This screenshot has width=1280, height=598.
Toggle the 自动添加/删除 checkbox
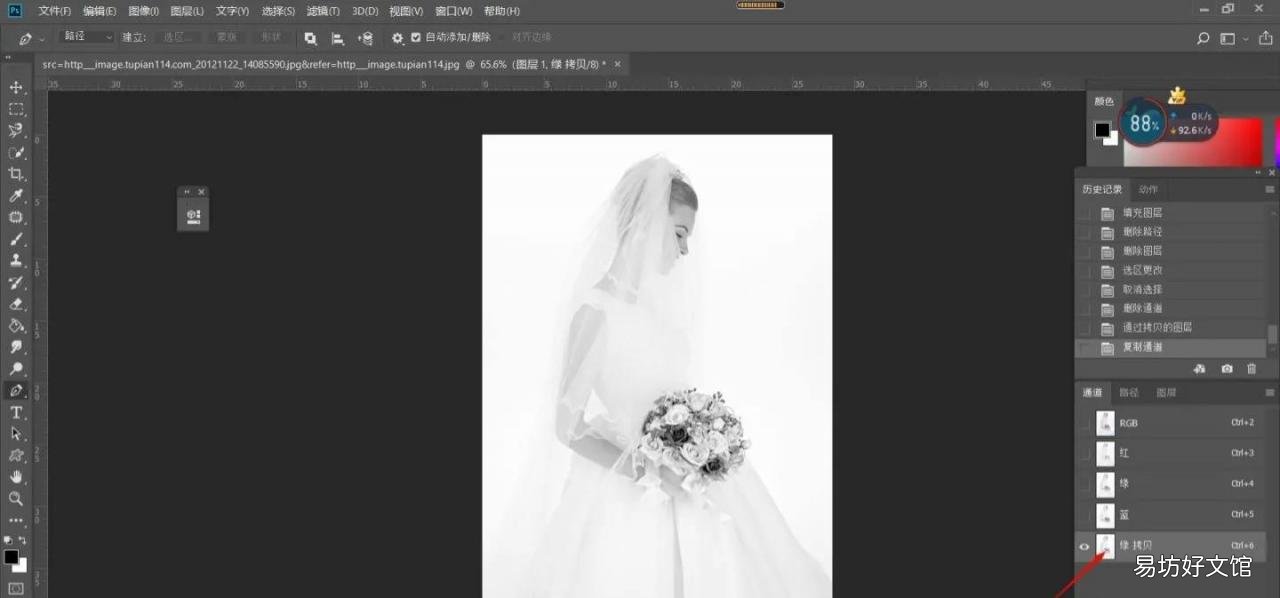point(416,38)
